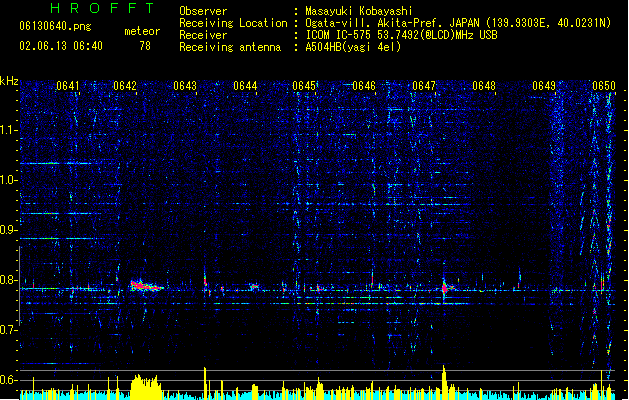Click the 0643 time marker

pos(185,86)
